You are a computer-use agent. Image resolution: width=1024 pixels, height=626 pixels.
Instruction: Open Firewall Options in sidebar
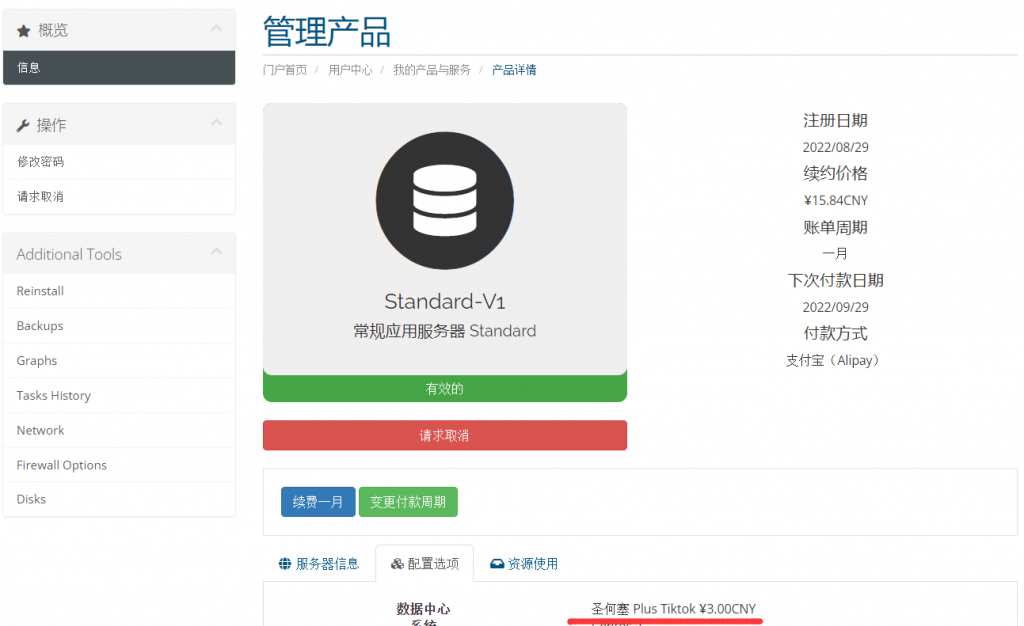pos(61,465)
